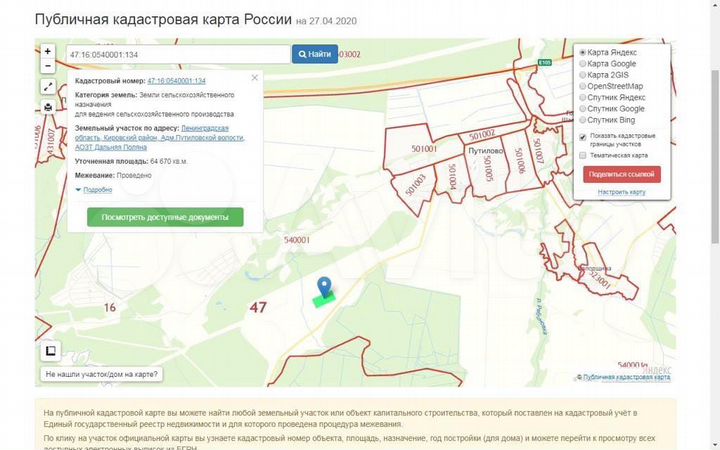Select OpenStreetMap radio option
720x450 pixels.
pyautogui.click(x=583, y=86)
